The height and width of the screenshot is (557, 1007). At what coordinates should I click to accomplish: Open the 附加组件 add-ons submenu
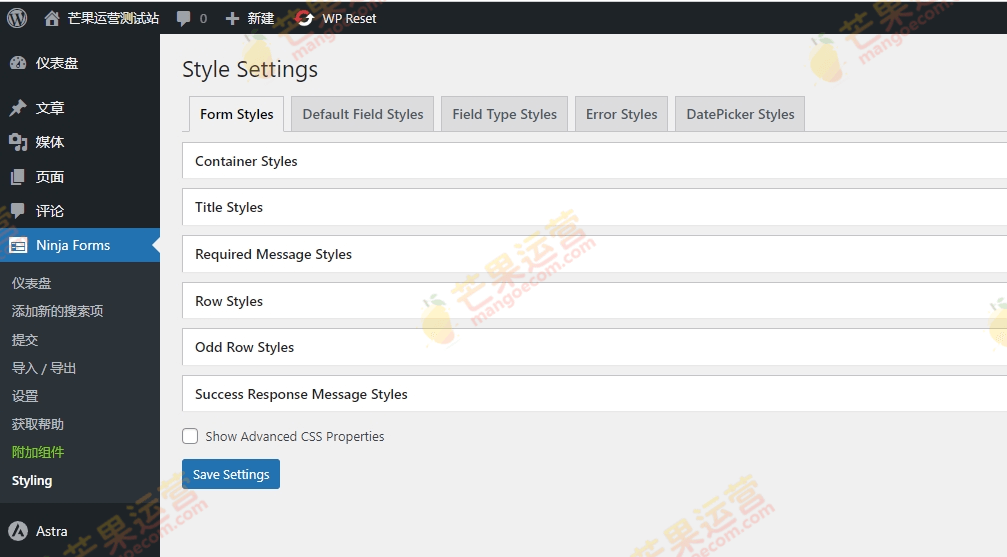click(x=38, y=452)
